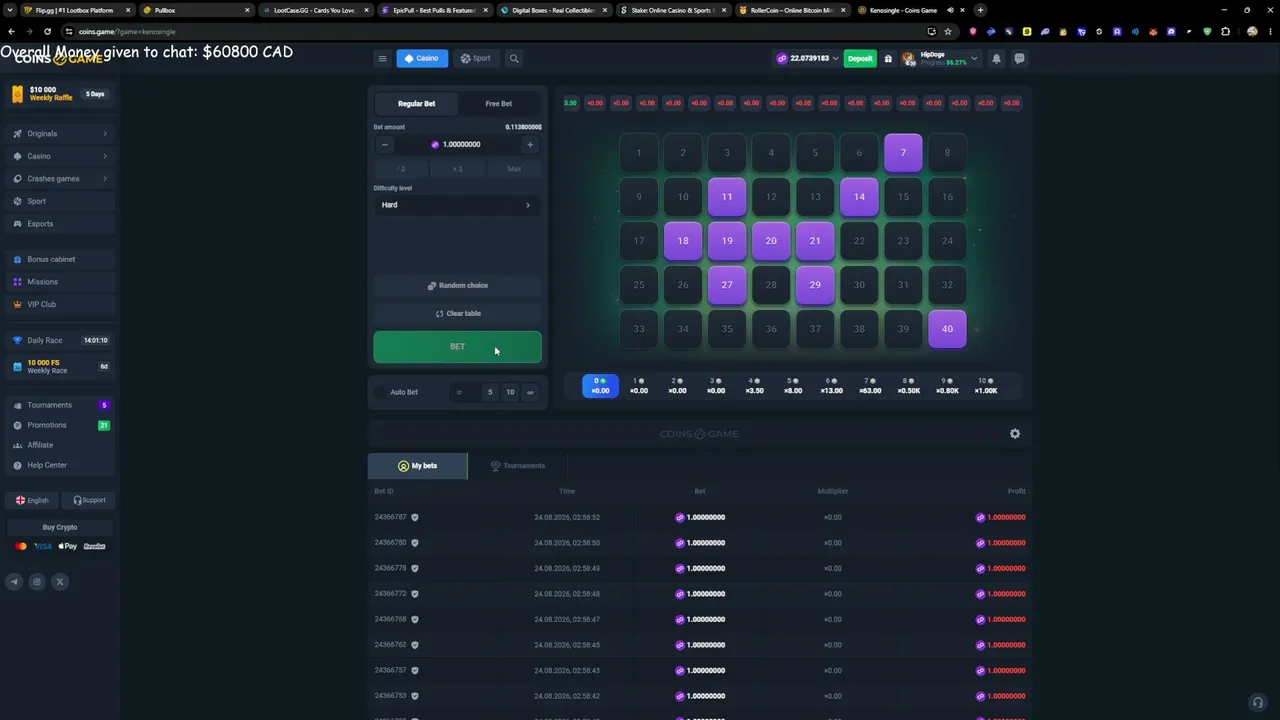The image size is (1280, 720).
Task: Open Bonus cabinet from sidebar
Action: tap(60, 259)
